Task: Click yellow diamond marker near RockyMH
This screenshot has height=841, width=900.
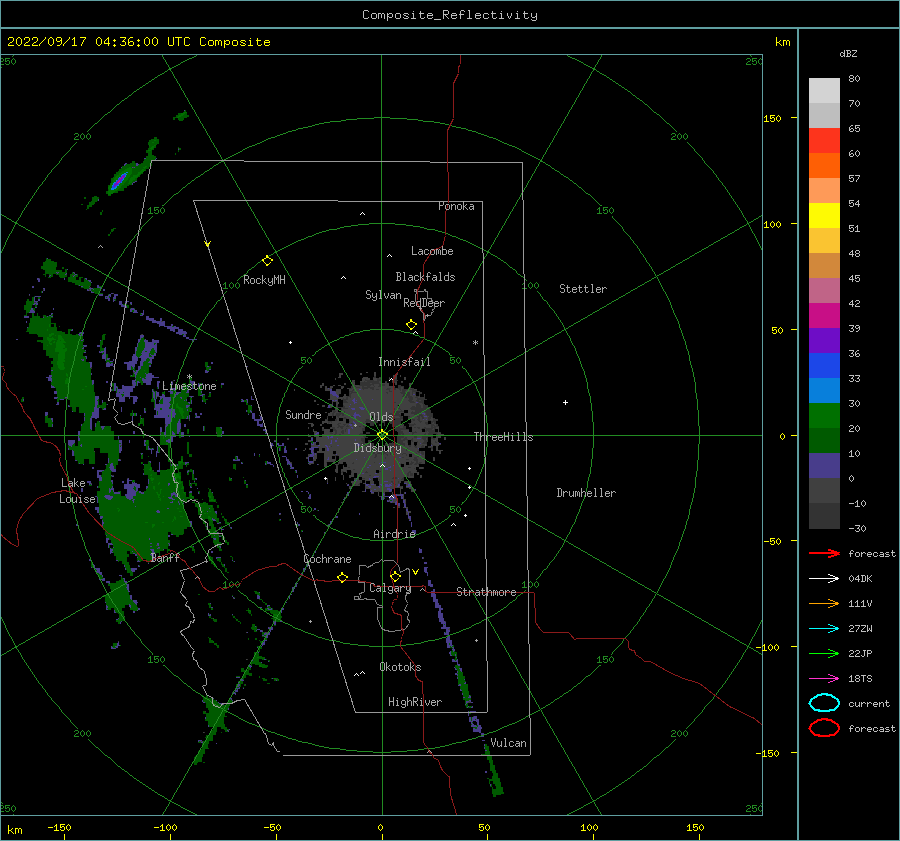Action: (267, 261)
